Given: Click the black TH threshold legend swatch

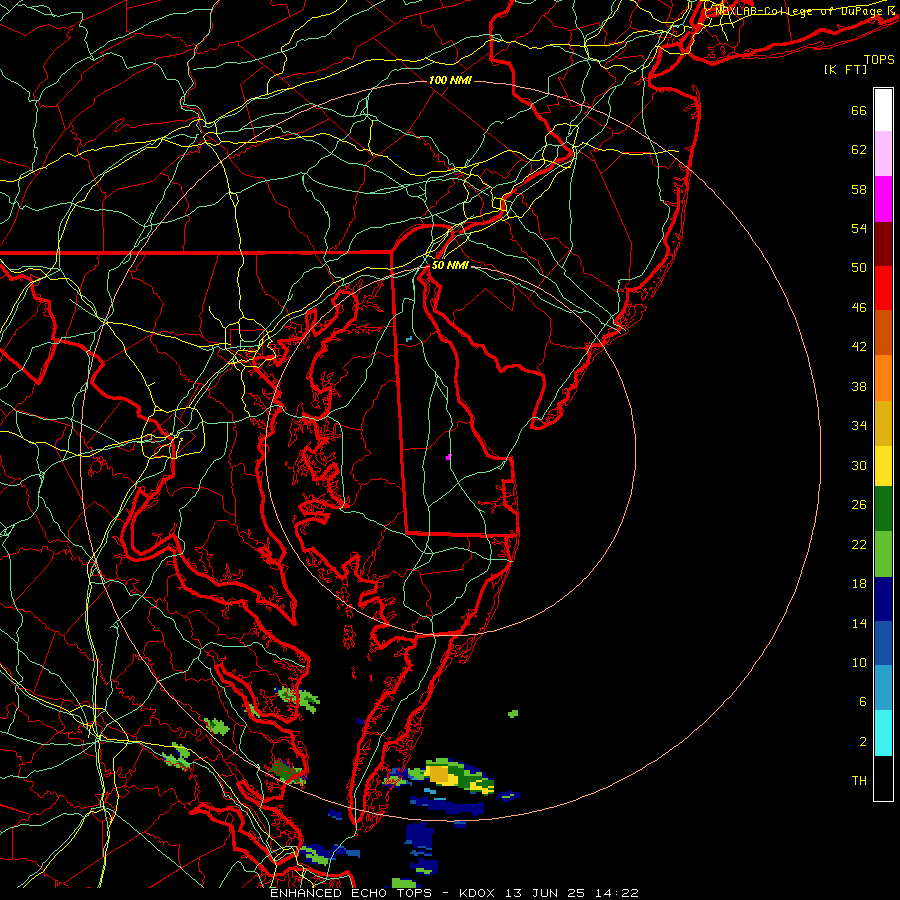Looking at the screenshot, I should [883, 778].
